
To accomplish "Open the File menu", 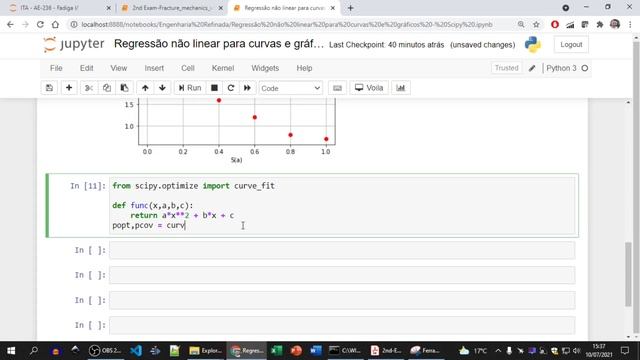I will tap(56, 68).
